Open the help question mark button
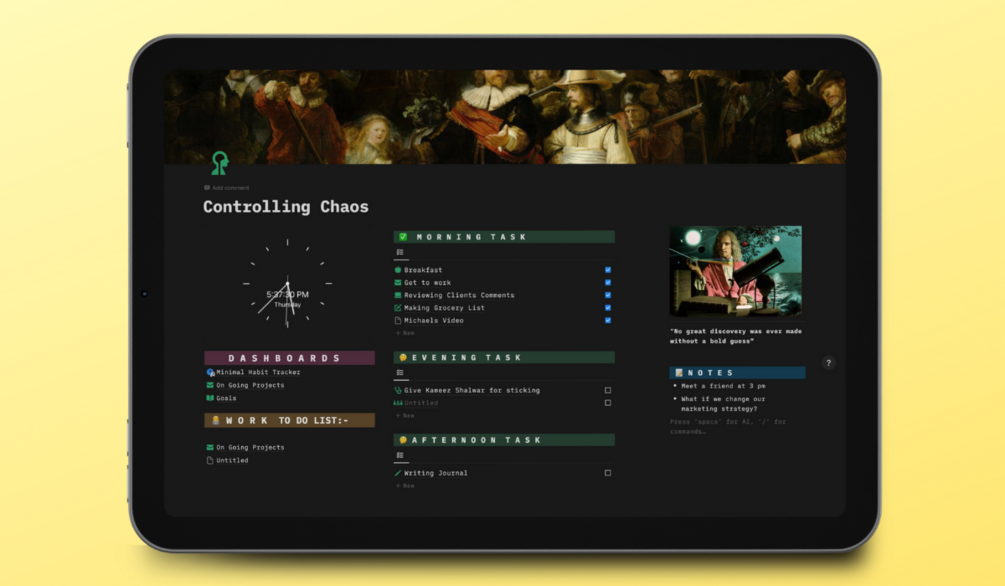 (828, 363)
